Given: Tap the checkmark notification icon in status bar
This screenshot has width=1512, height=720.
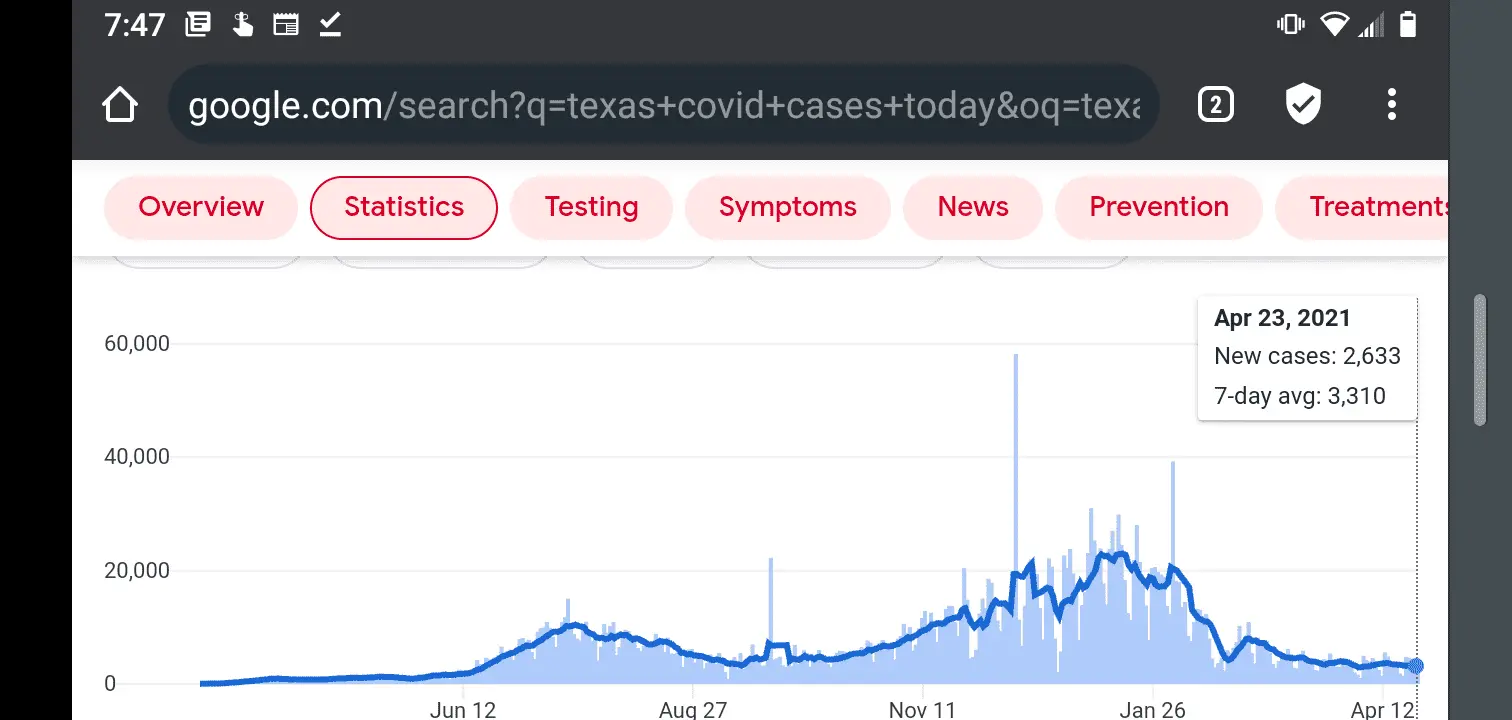Looking at the screenshot, I should click(331, 25).
